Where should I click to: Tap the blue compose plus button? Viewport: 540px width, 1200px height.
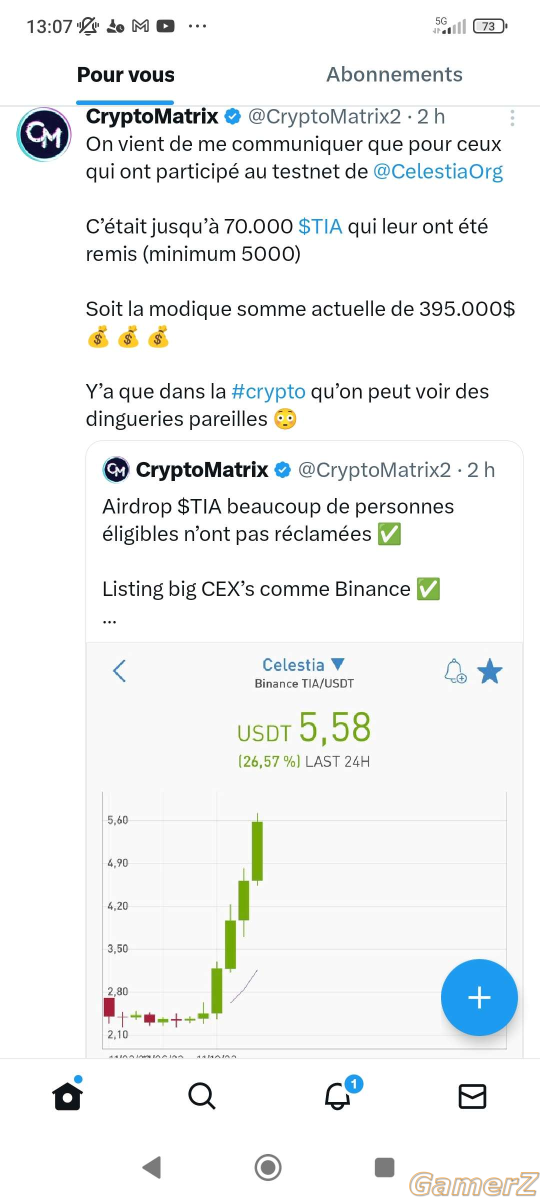pyautogui.click(x=479, y=997)
